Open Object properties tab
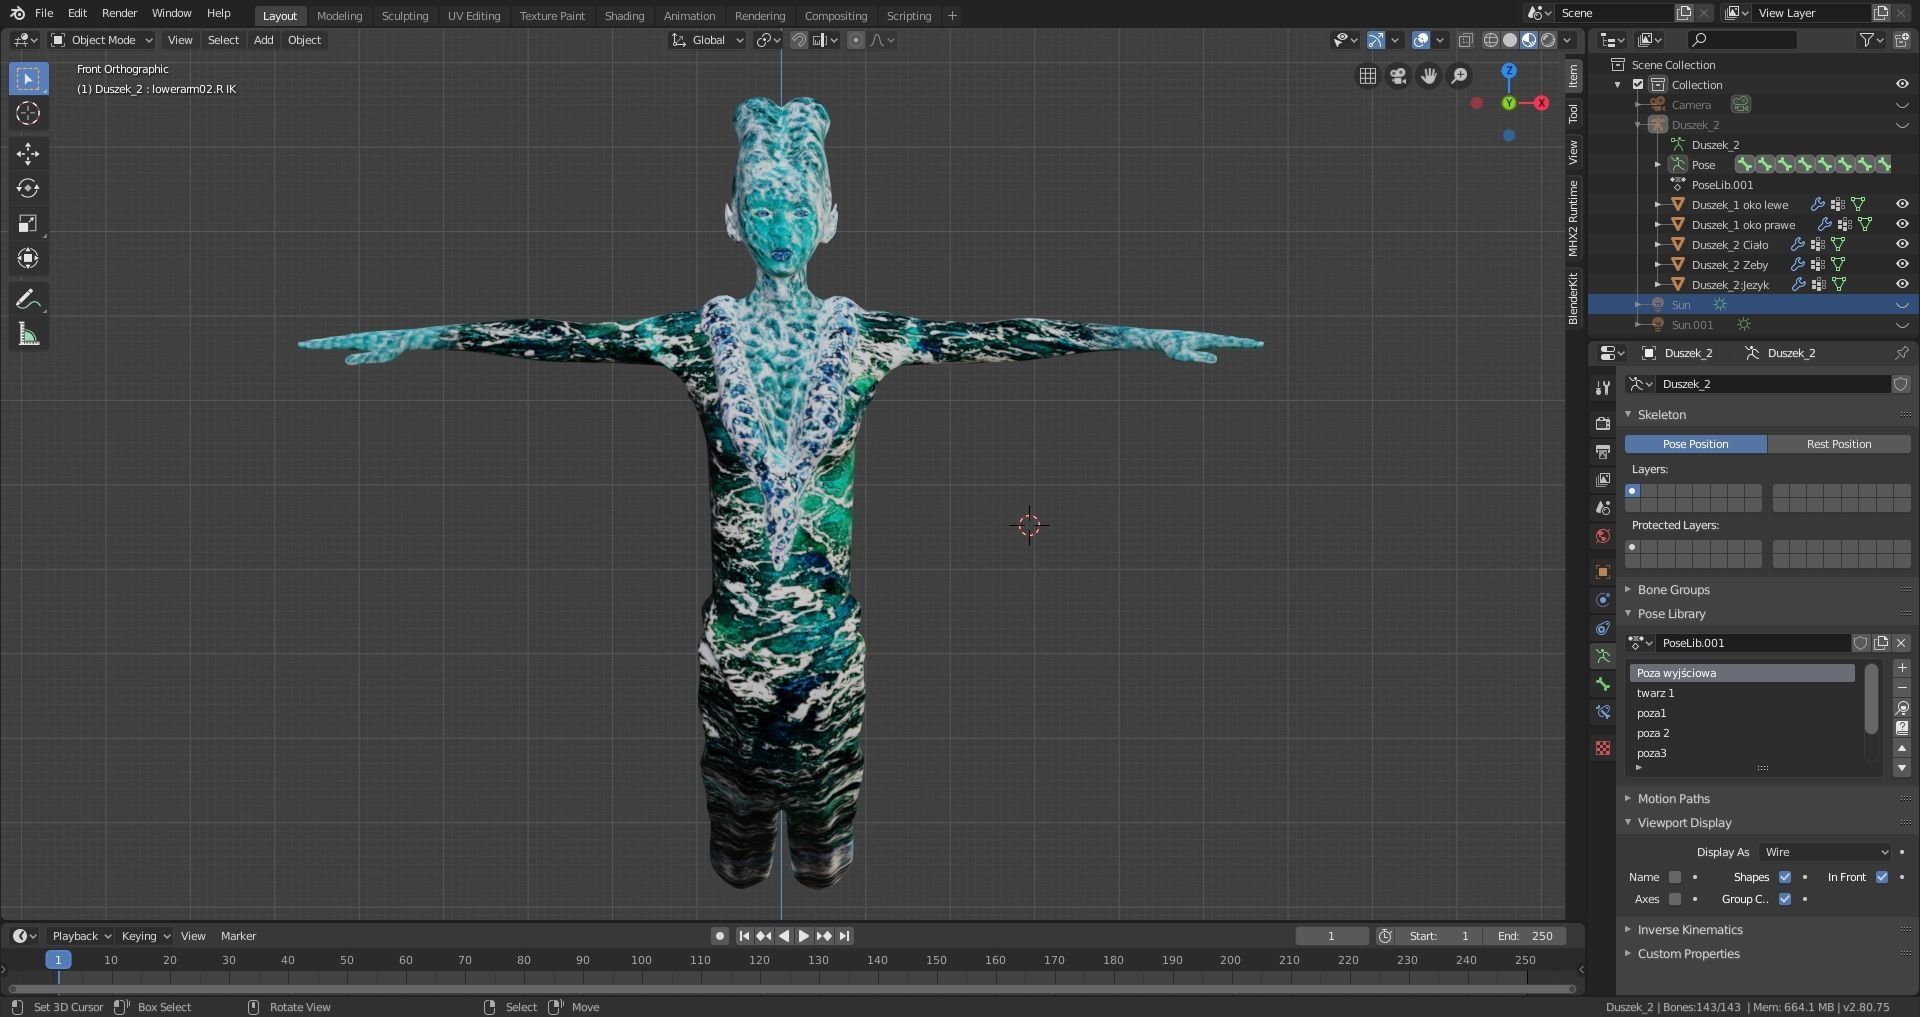This screenshot has width=1920, height=1017. (x=1603, y=572)
